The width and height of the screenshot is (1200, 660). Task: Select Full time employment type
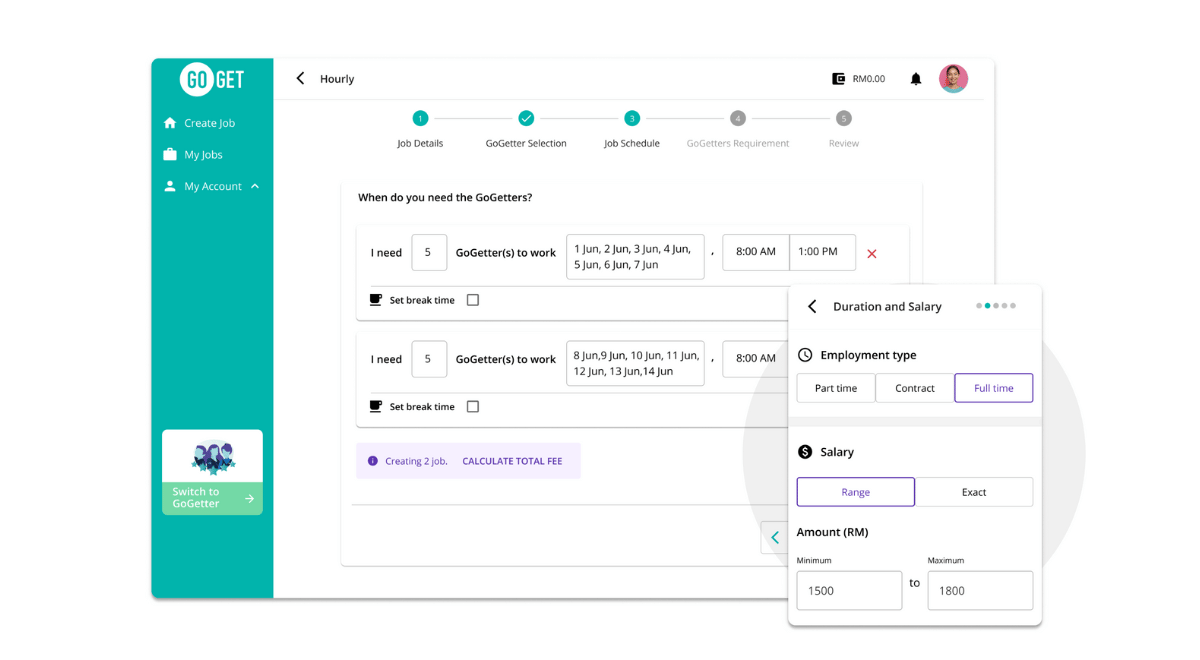[x=994, y=388]
